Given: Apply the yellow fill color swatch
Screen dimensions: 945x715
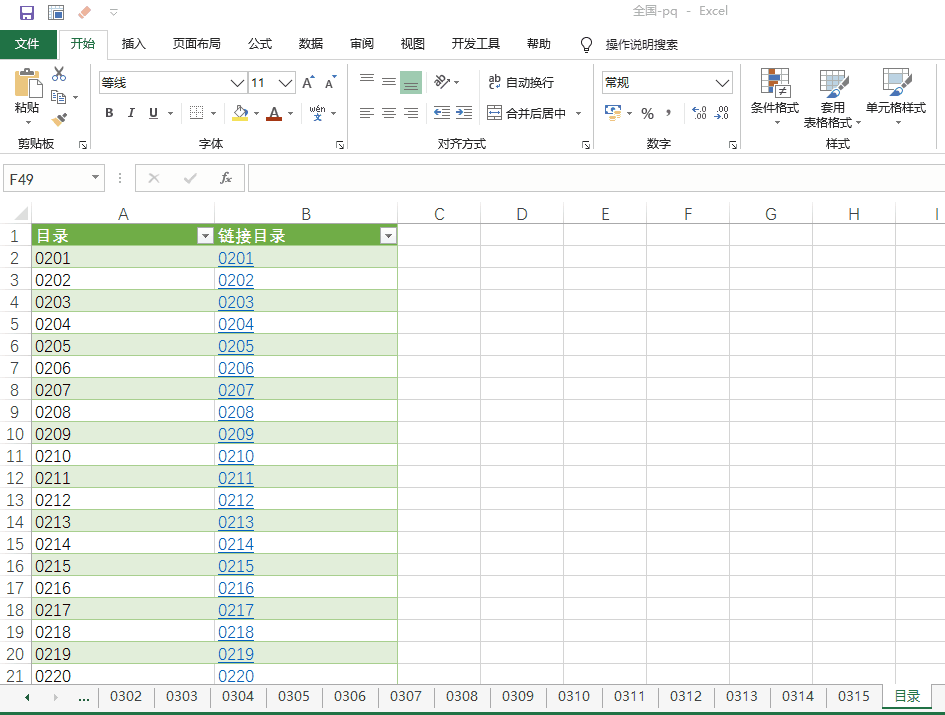Looking at the screenshot, I should [x=239, y=113].
